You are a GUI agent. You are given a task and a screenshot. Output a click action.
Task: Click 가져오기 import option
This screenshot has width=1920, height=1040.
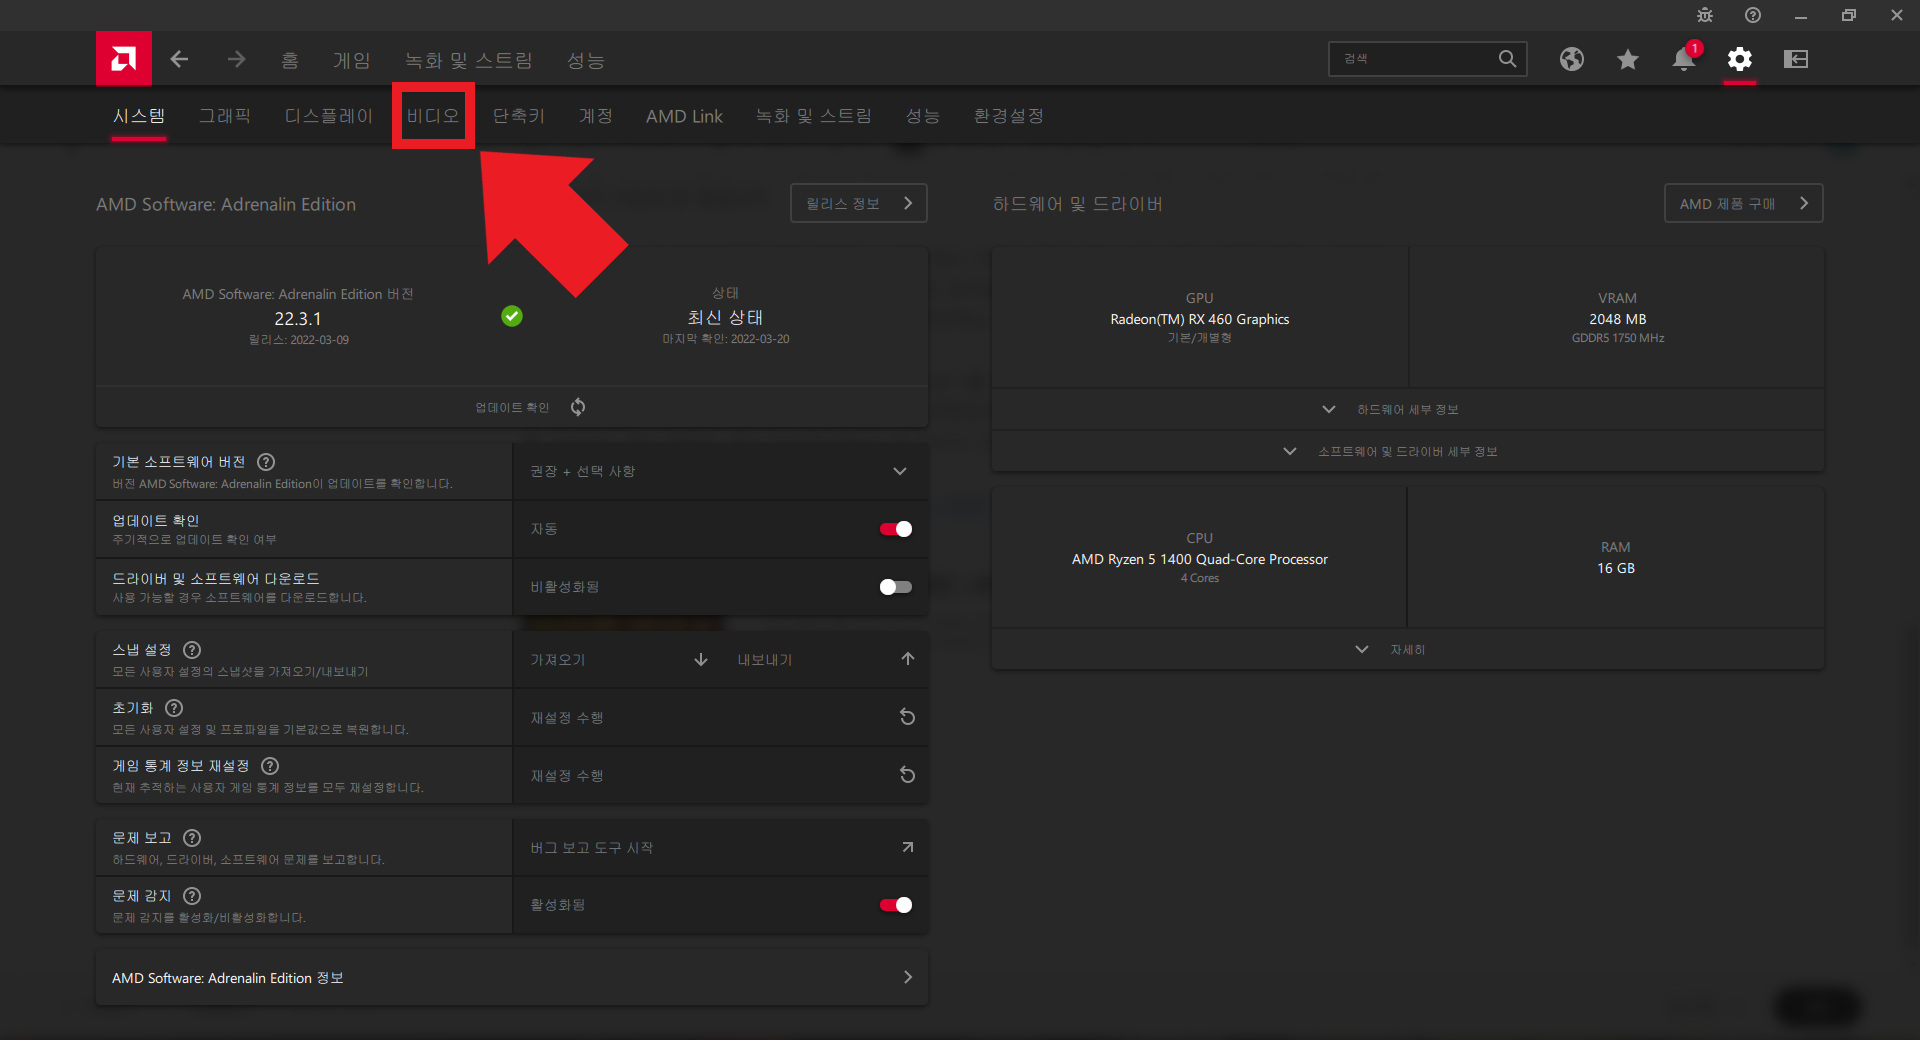[558, 660]
